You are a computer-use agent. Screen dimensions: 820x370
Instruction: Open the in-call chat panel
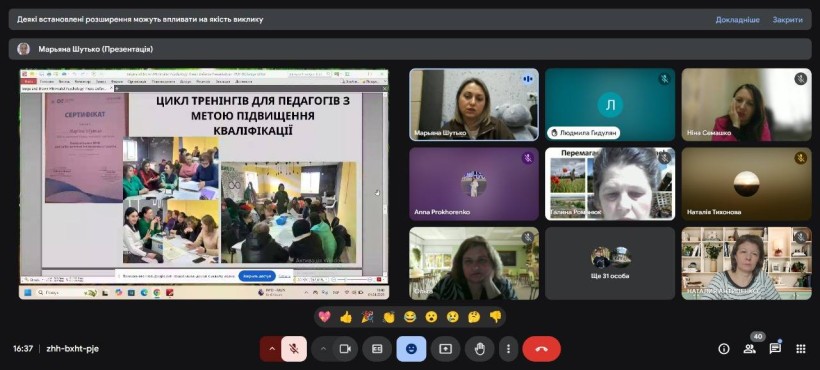point(775,349)
